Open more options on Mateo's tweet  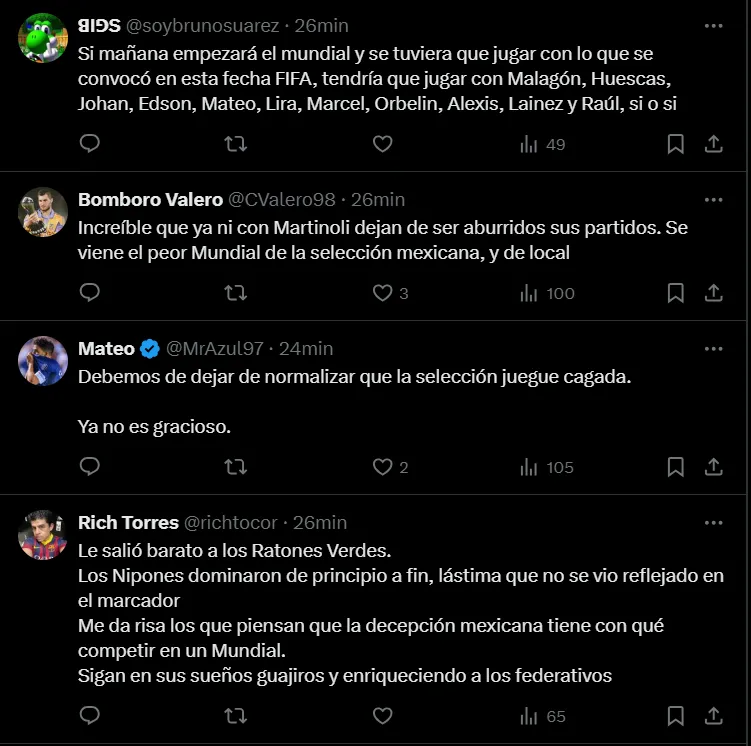[713, 349]
